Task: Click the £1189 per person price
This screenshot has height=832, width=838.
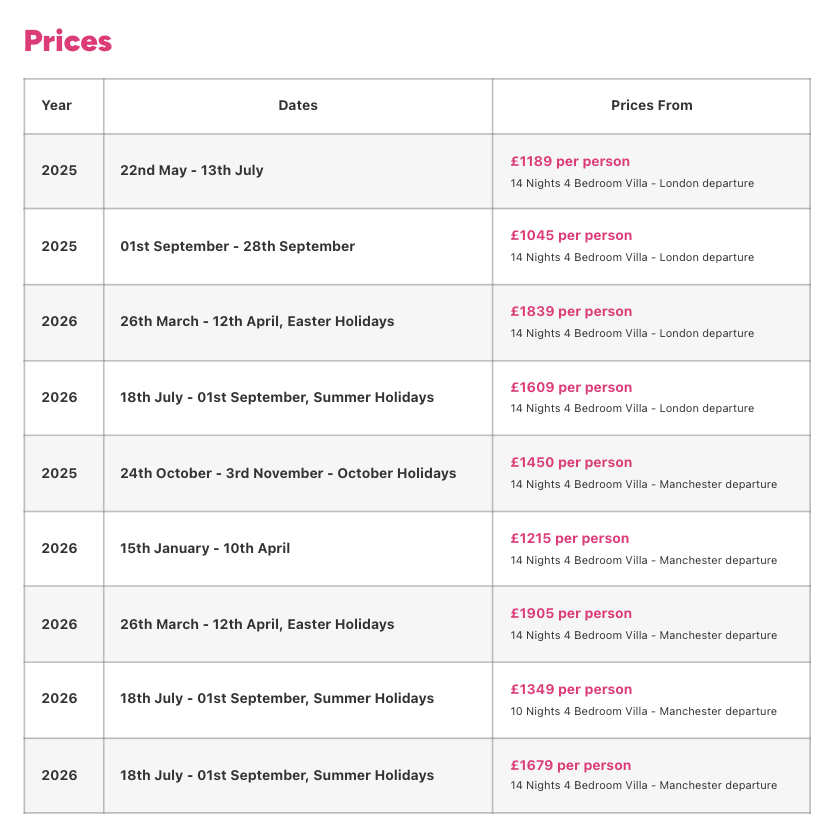Action: [x=570, y=161]
